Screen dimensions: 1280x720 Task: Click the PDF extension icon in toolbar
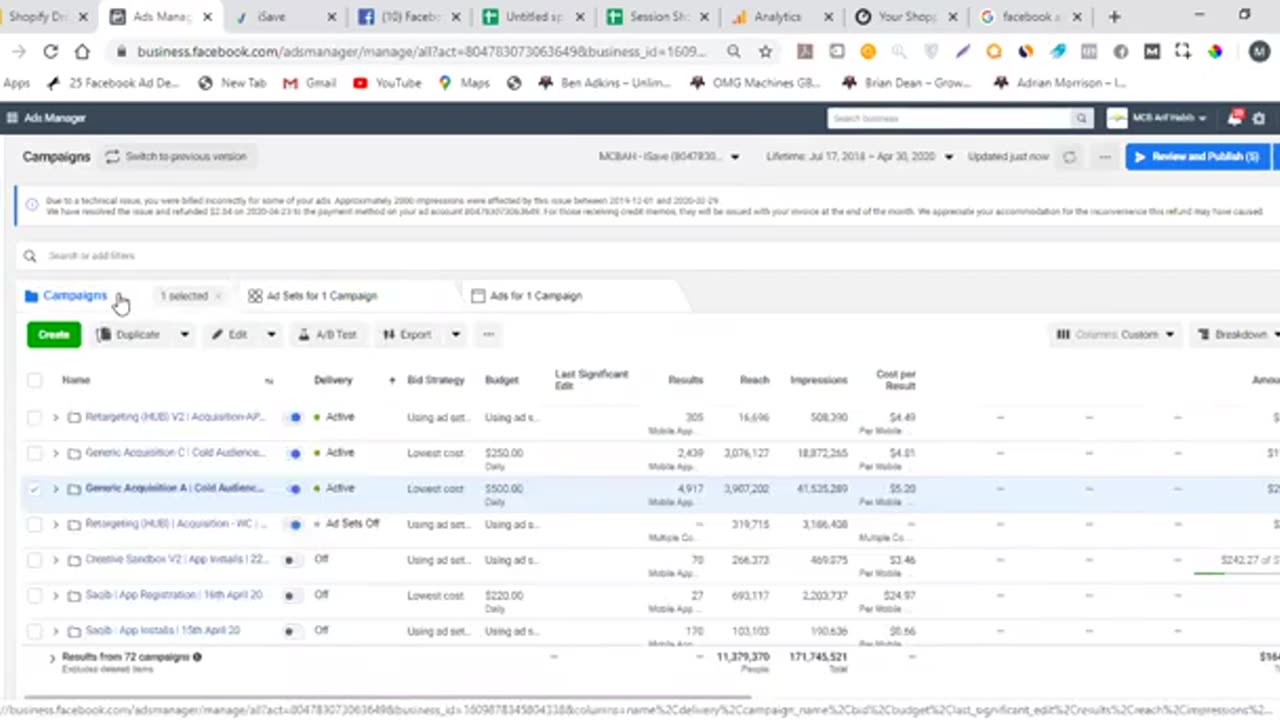tap(805, 52)
